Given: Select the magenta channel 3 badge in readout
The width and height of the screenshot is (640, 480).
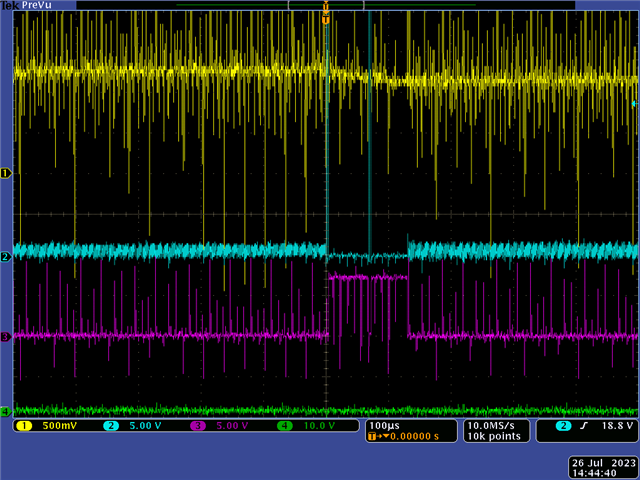Looking at the screenshot, I should pos(198,426).
